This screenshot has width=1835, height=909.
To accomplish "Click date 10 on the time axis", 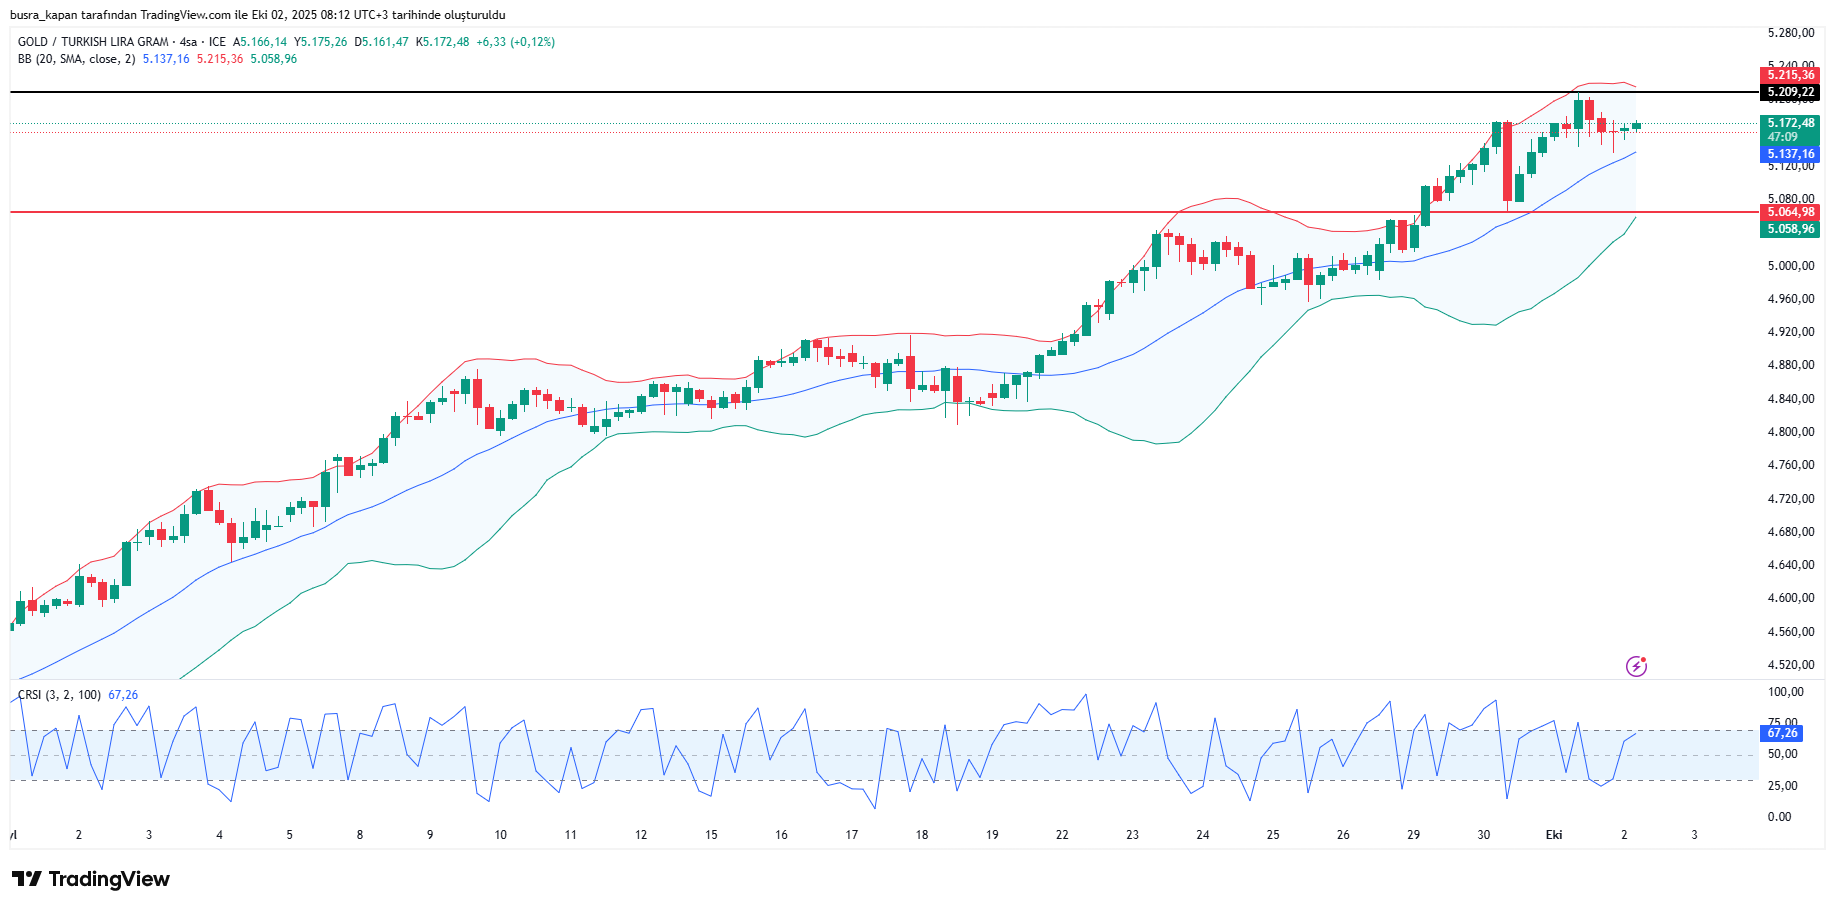I will click(500, 835).
